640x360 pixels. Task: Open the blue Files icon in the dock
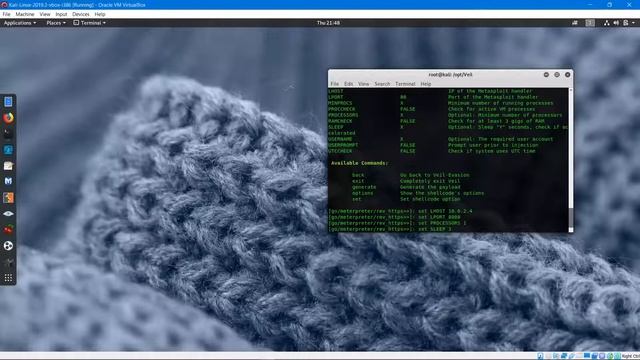pyautogui.click(x=8, y=102)
